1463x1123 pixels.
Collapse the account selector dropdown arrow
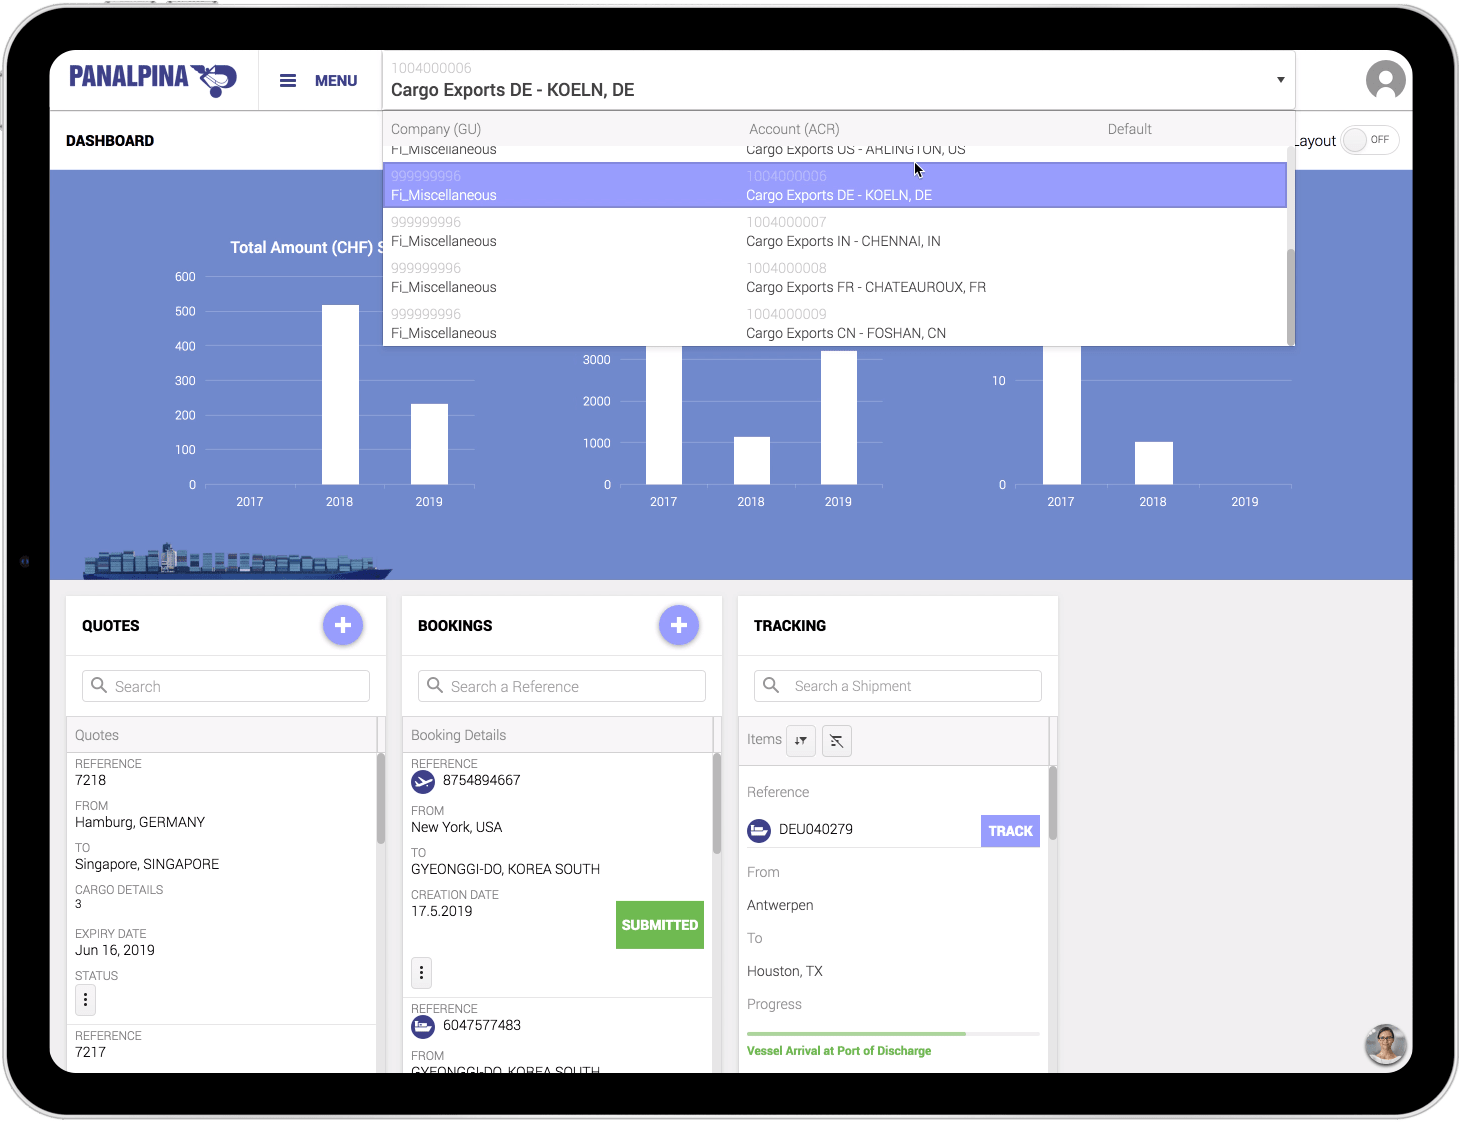1280,80
